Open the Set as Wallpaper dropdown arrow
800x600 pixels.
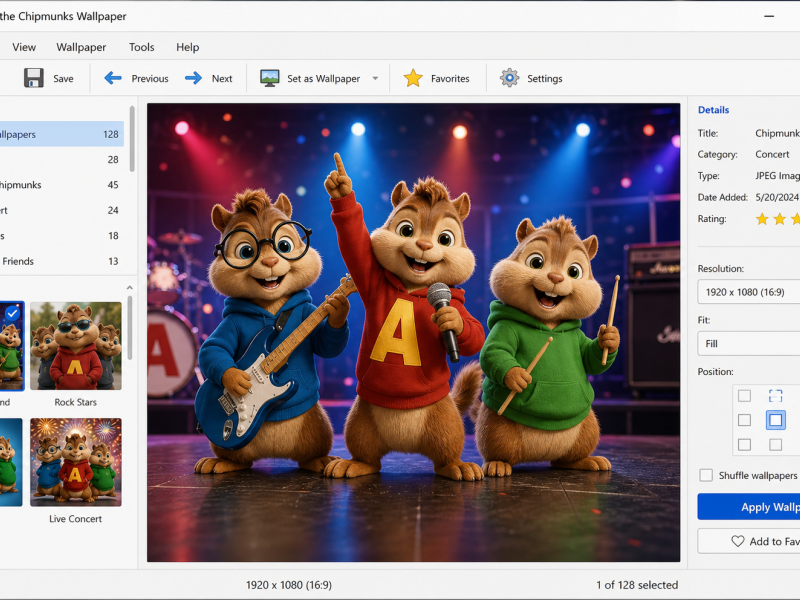pyautogui.click(x=375, y=79)
